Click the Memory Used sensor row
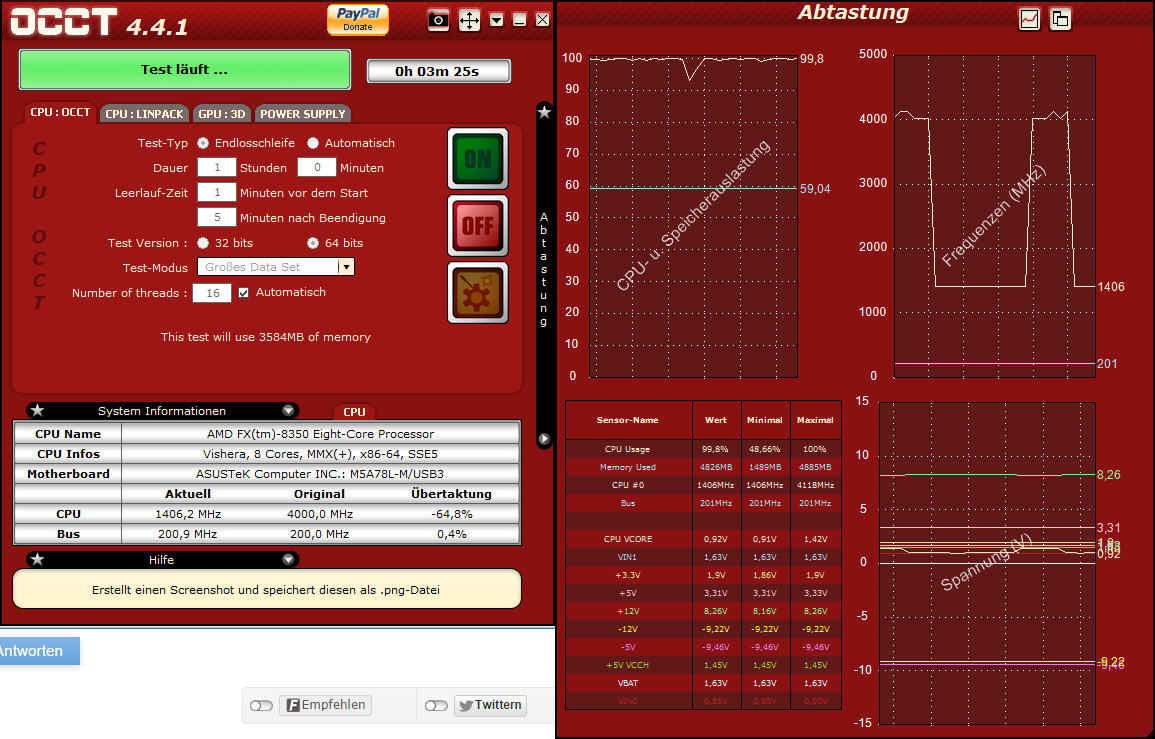The width and height of the screenshot is (1155, 739). (703, 467)
